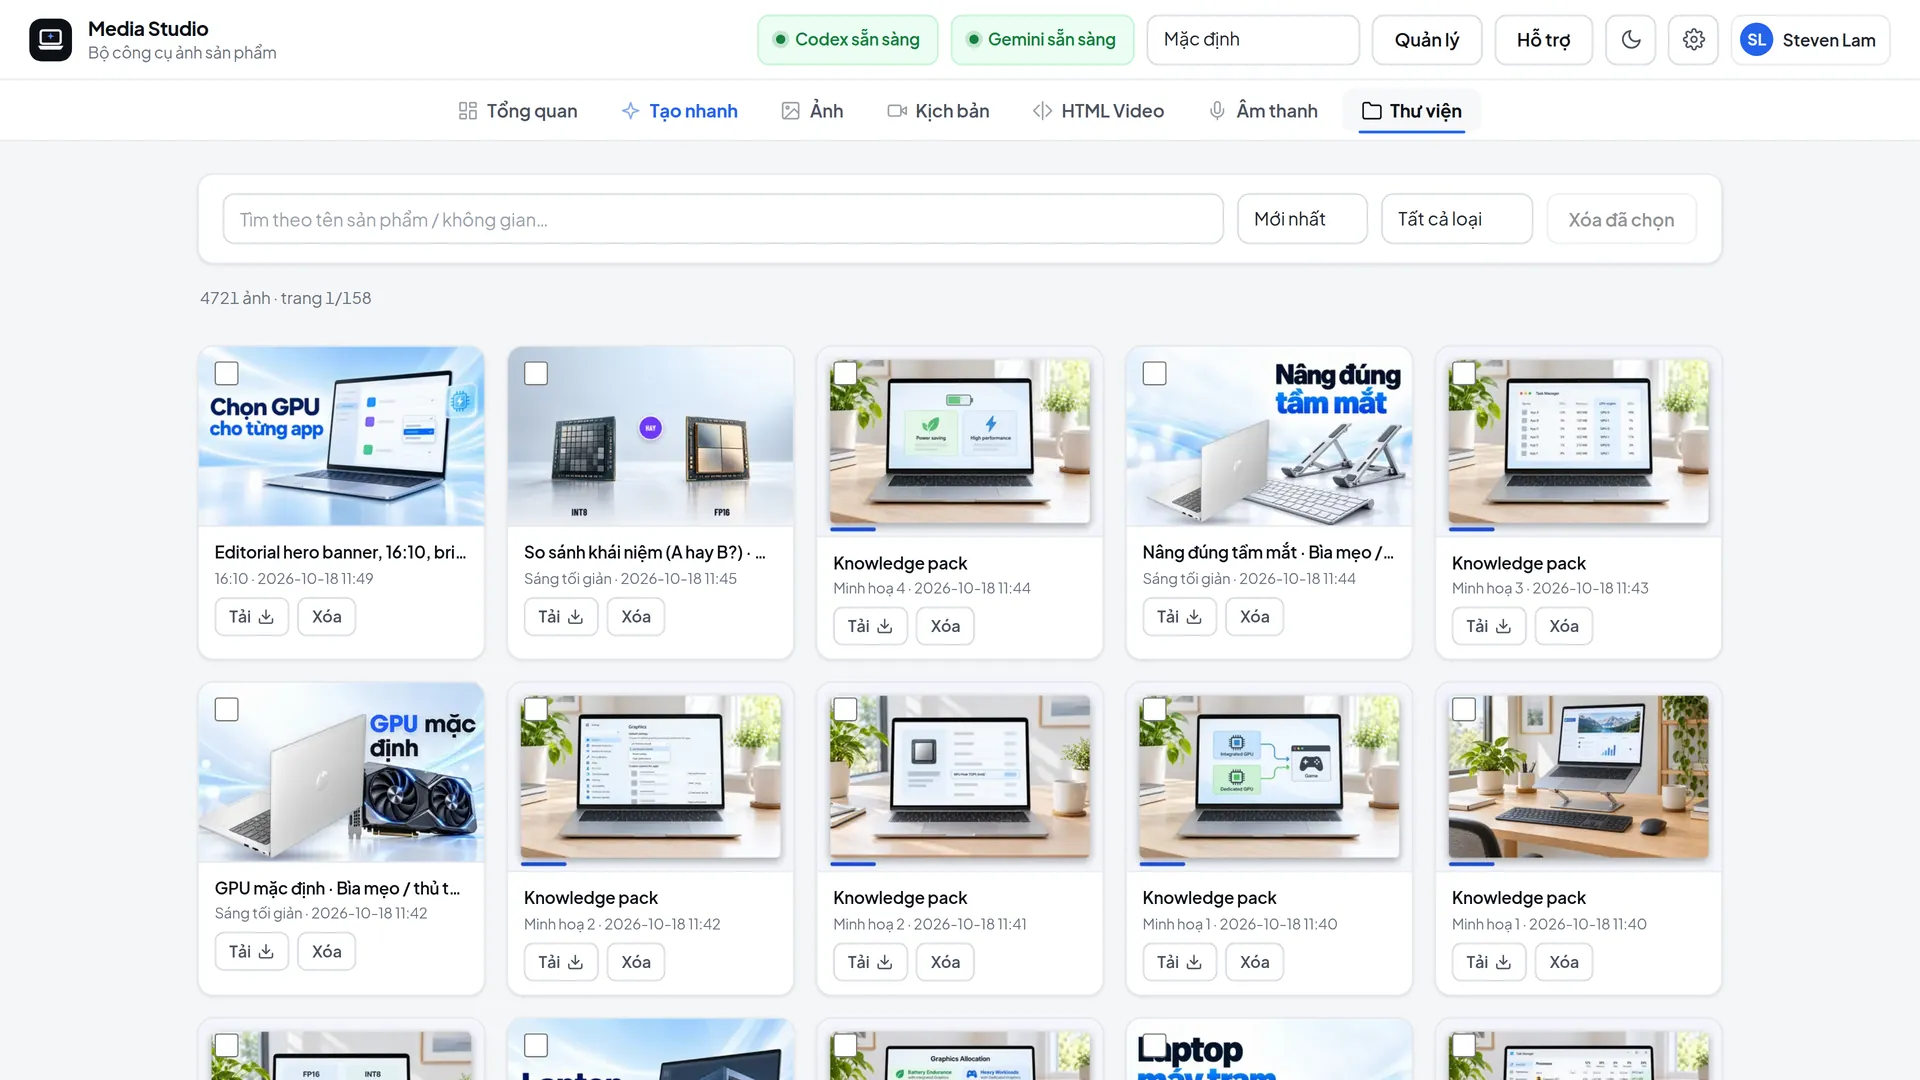Open the Ảnh tab
1920x1080 pixels.
pos(812,111)
